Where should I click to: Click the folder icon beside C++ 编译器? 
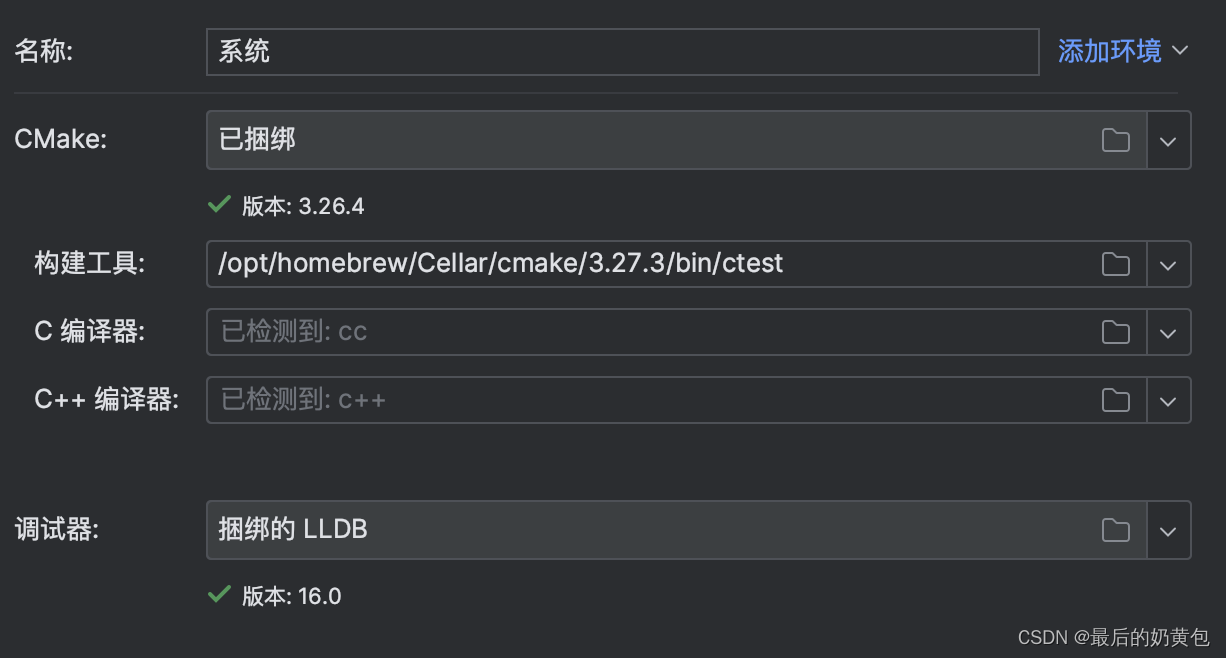(x=1117, y=400)
